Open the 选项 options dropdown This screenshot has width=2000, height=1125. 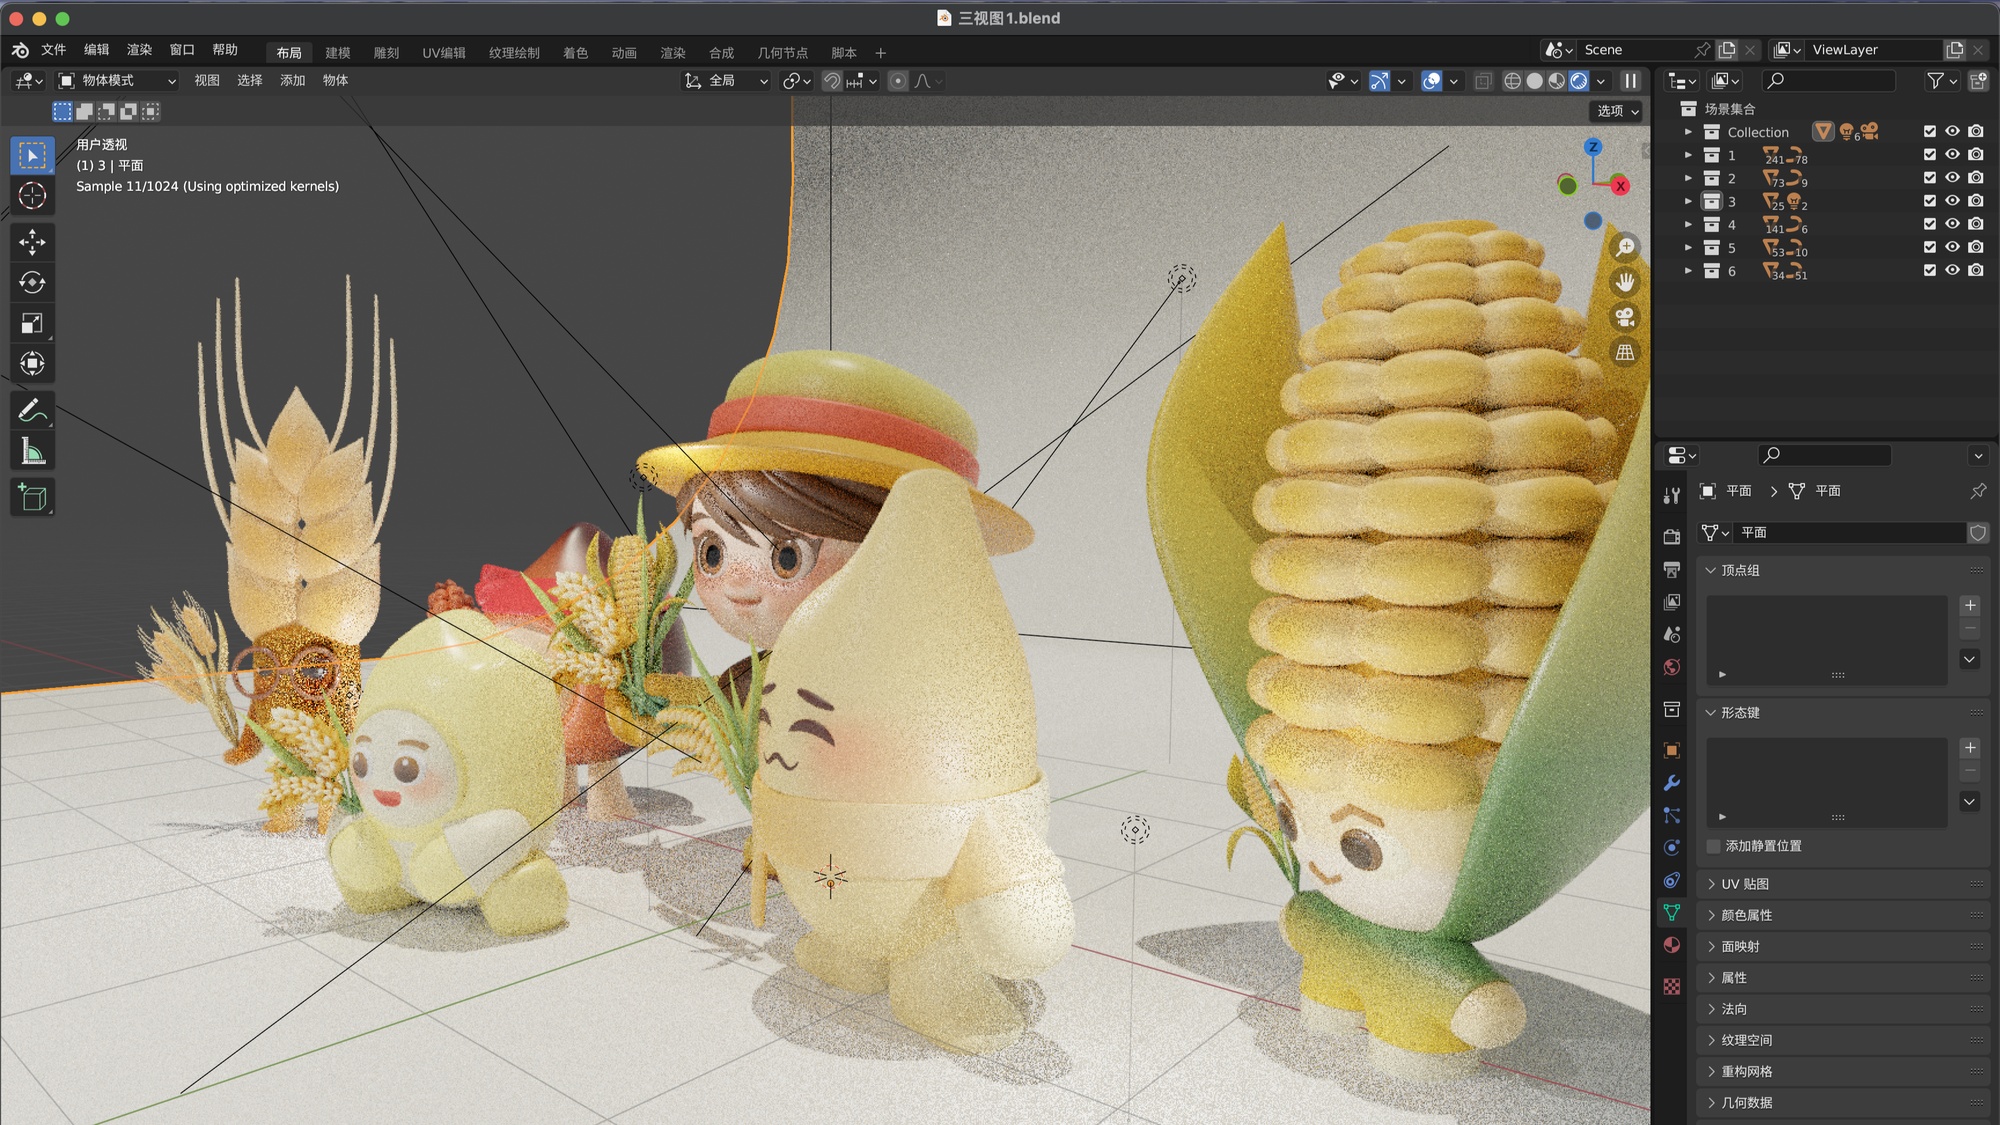(1617, 111)
